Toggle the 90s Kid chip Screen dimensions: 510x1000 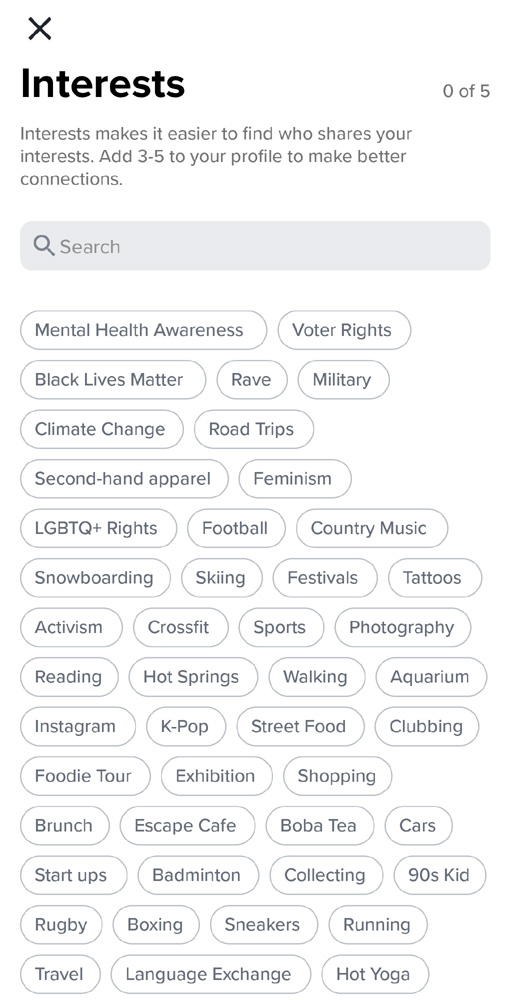[x=440, y=875]
